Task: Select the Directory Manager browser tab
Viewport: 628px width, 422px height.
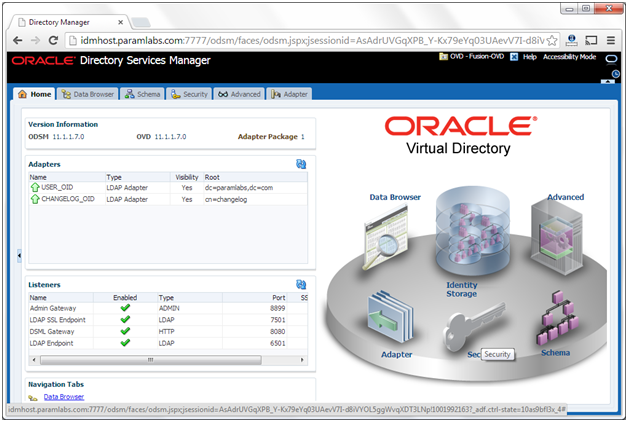Action: click(x=68, y=22)
